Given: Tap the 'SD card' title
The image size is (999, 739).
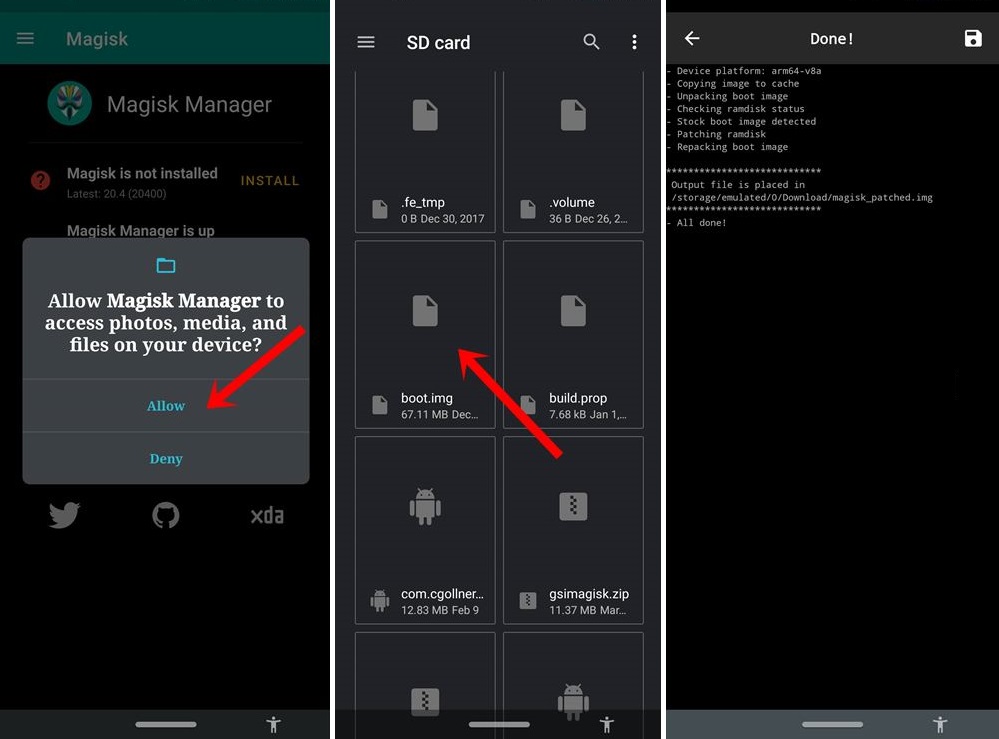Looking at the screenshot, I should [x=438, y=43].
